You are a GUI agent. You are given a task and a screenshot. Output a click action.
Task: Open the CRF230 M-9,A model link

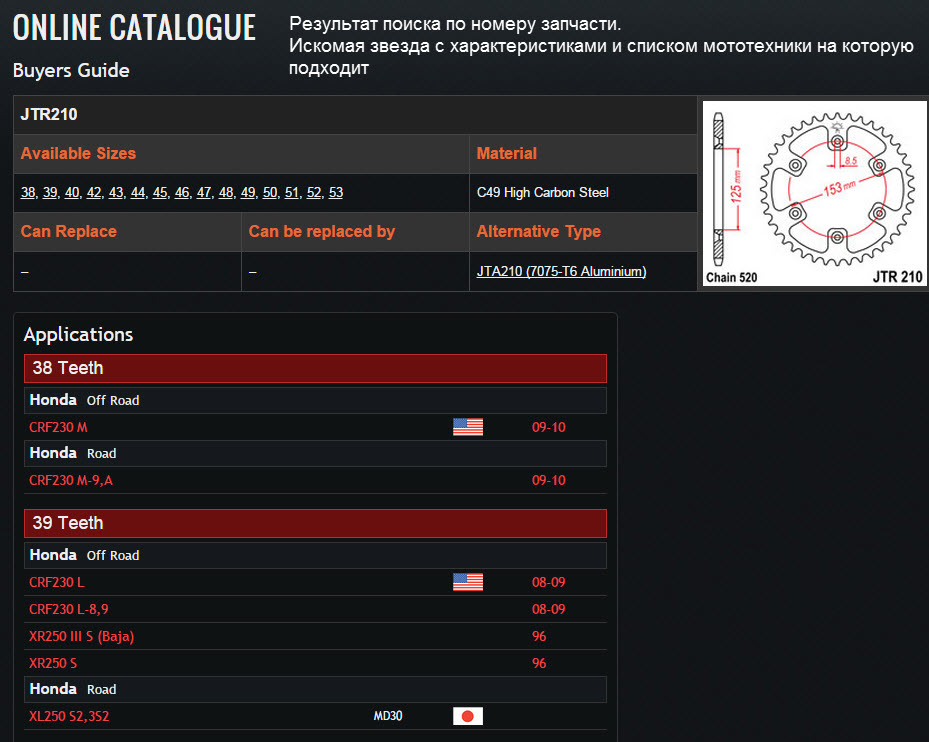(x=71, y=481)
